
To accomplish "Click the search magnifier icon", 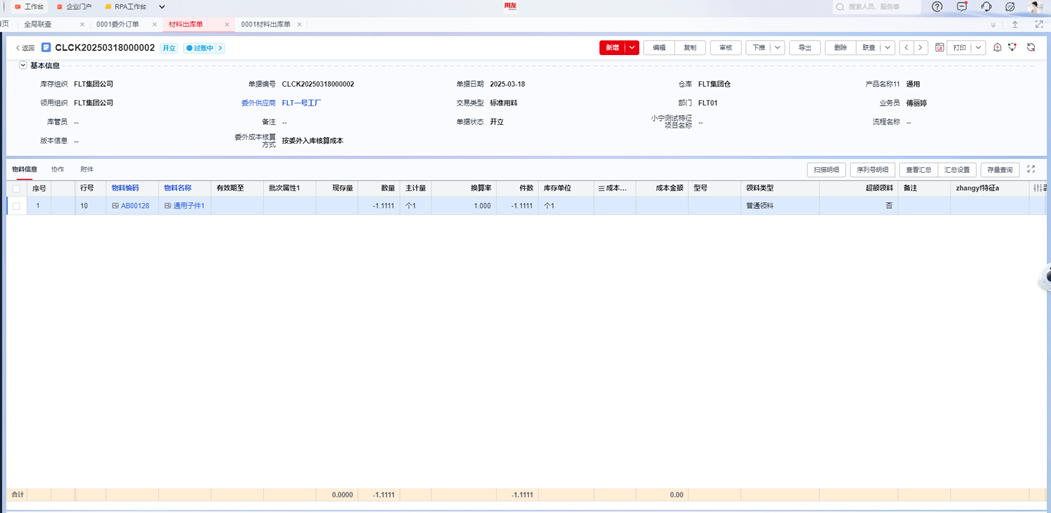I will click(841, 7).
